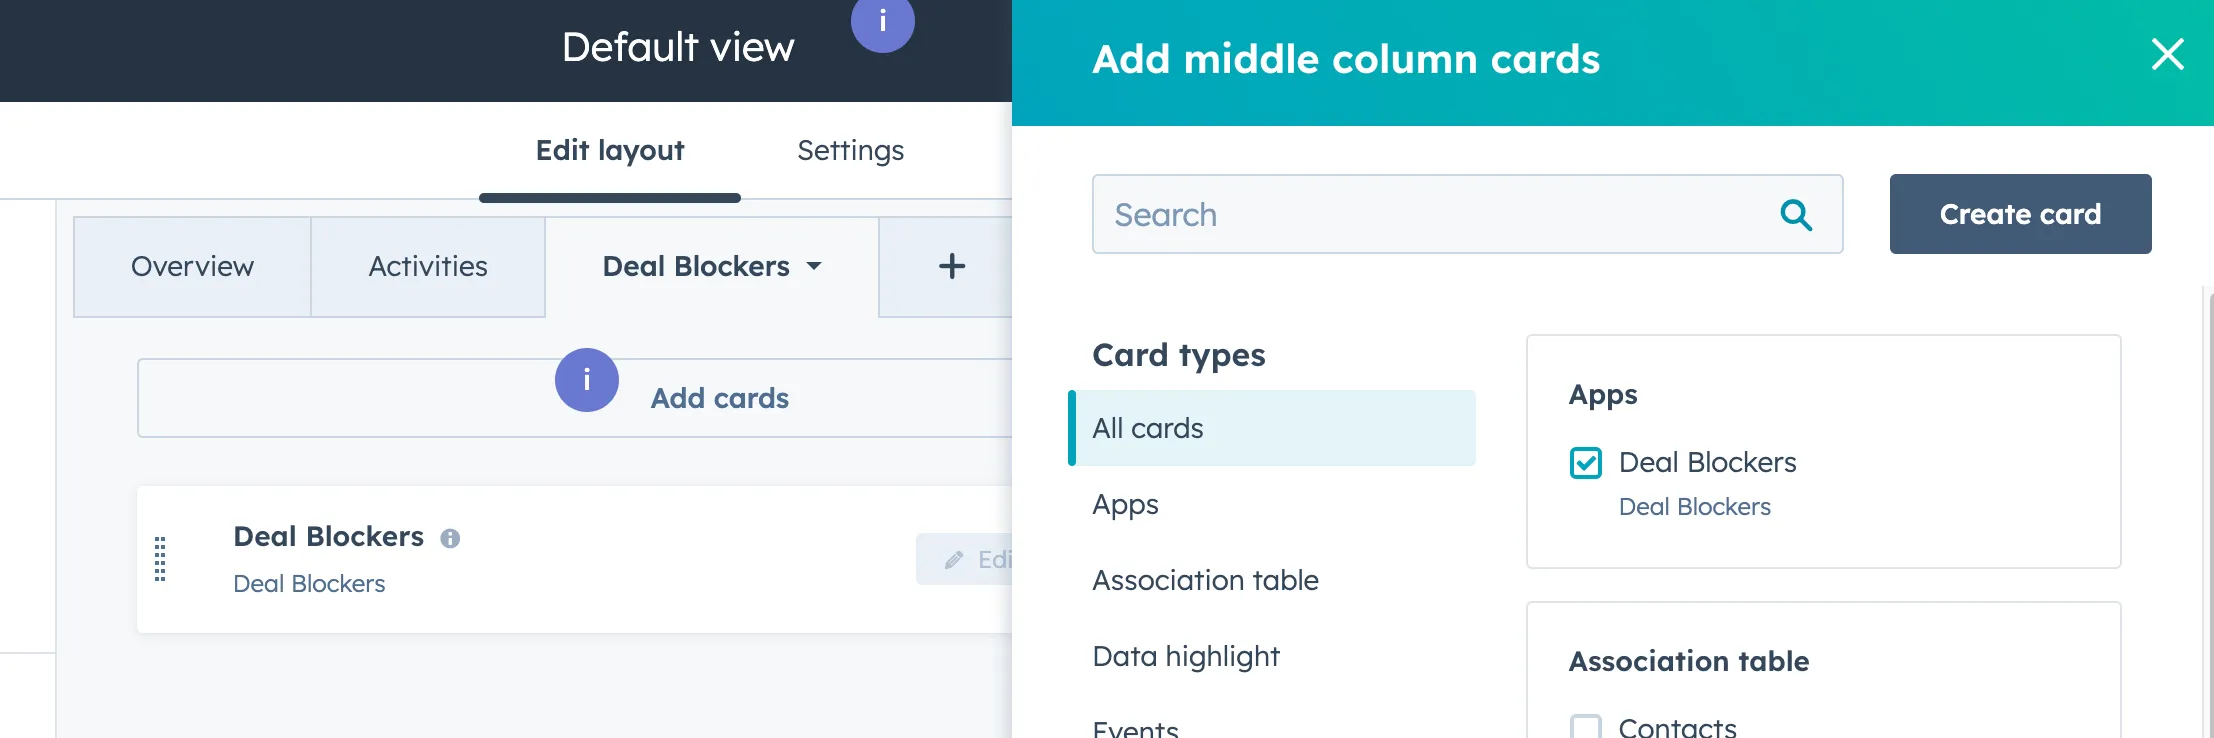Click info icon beside Deal Blockers title
Screen dimensions: 2214x738
[x=451, y=538]
